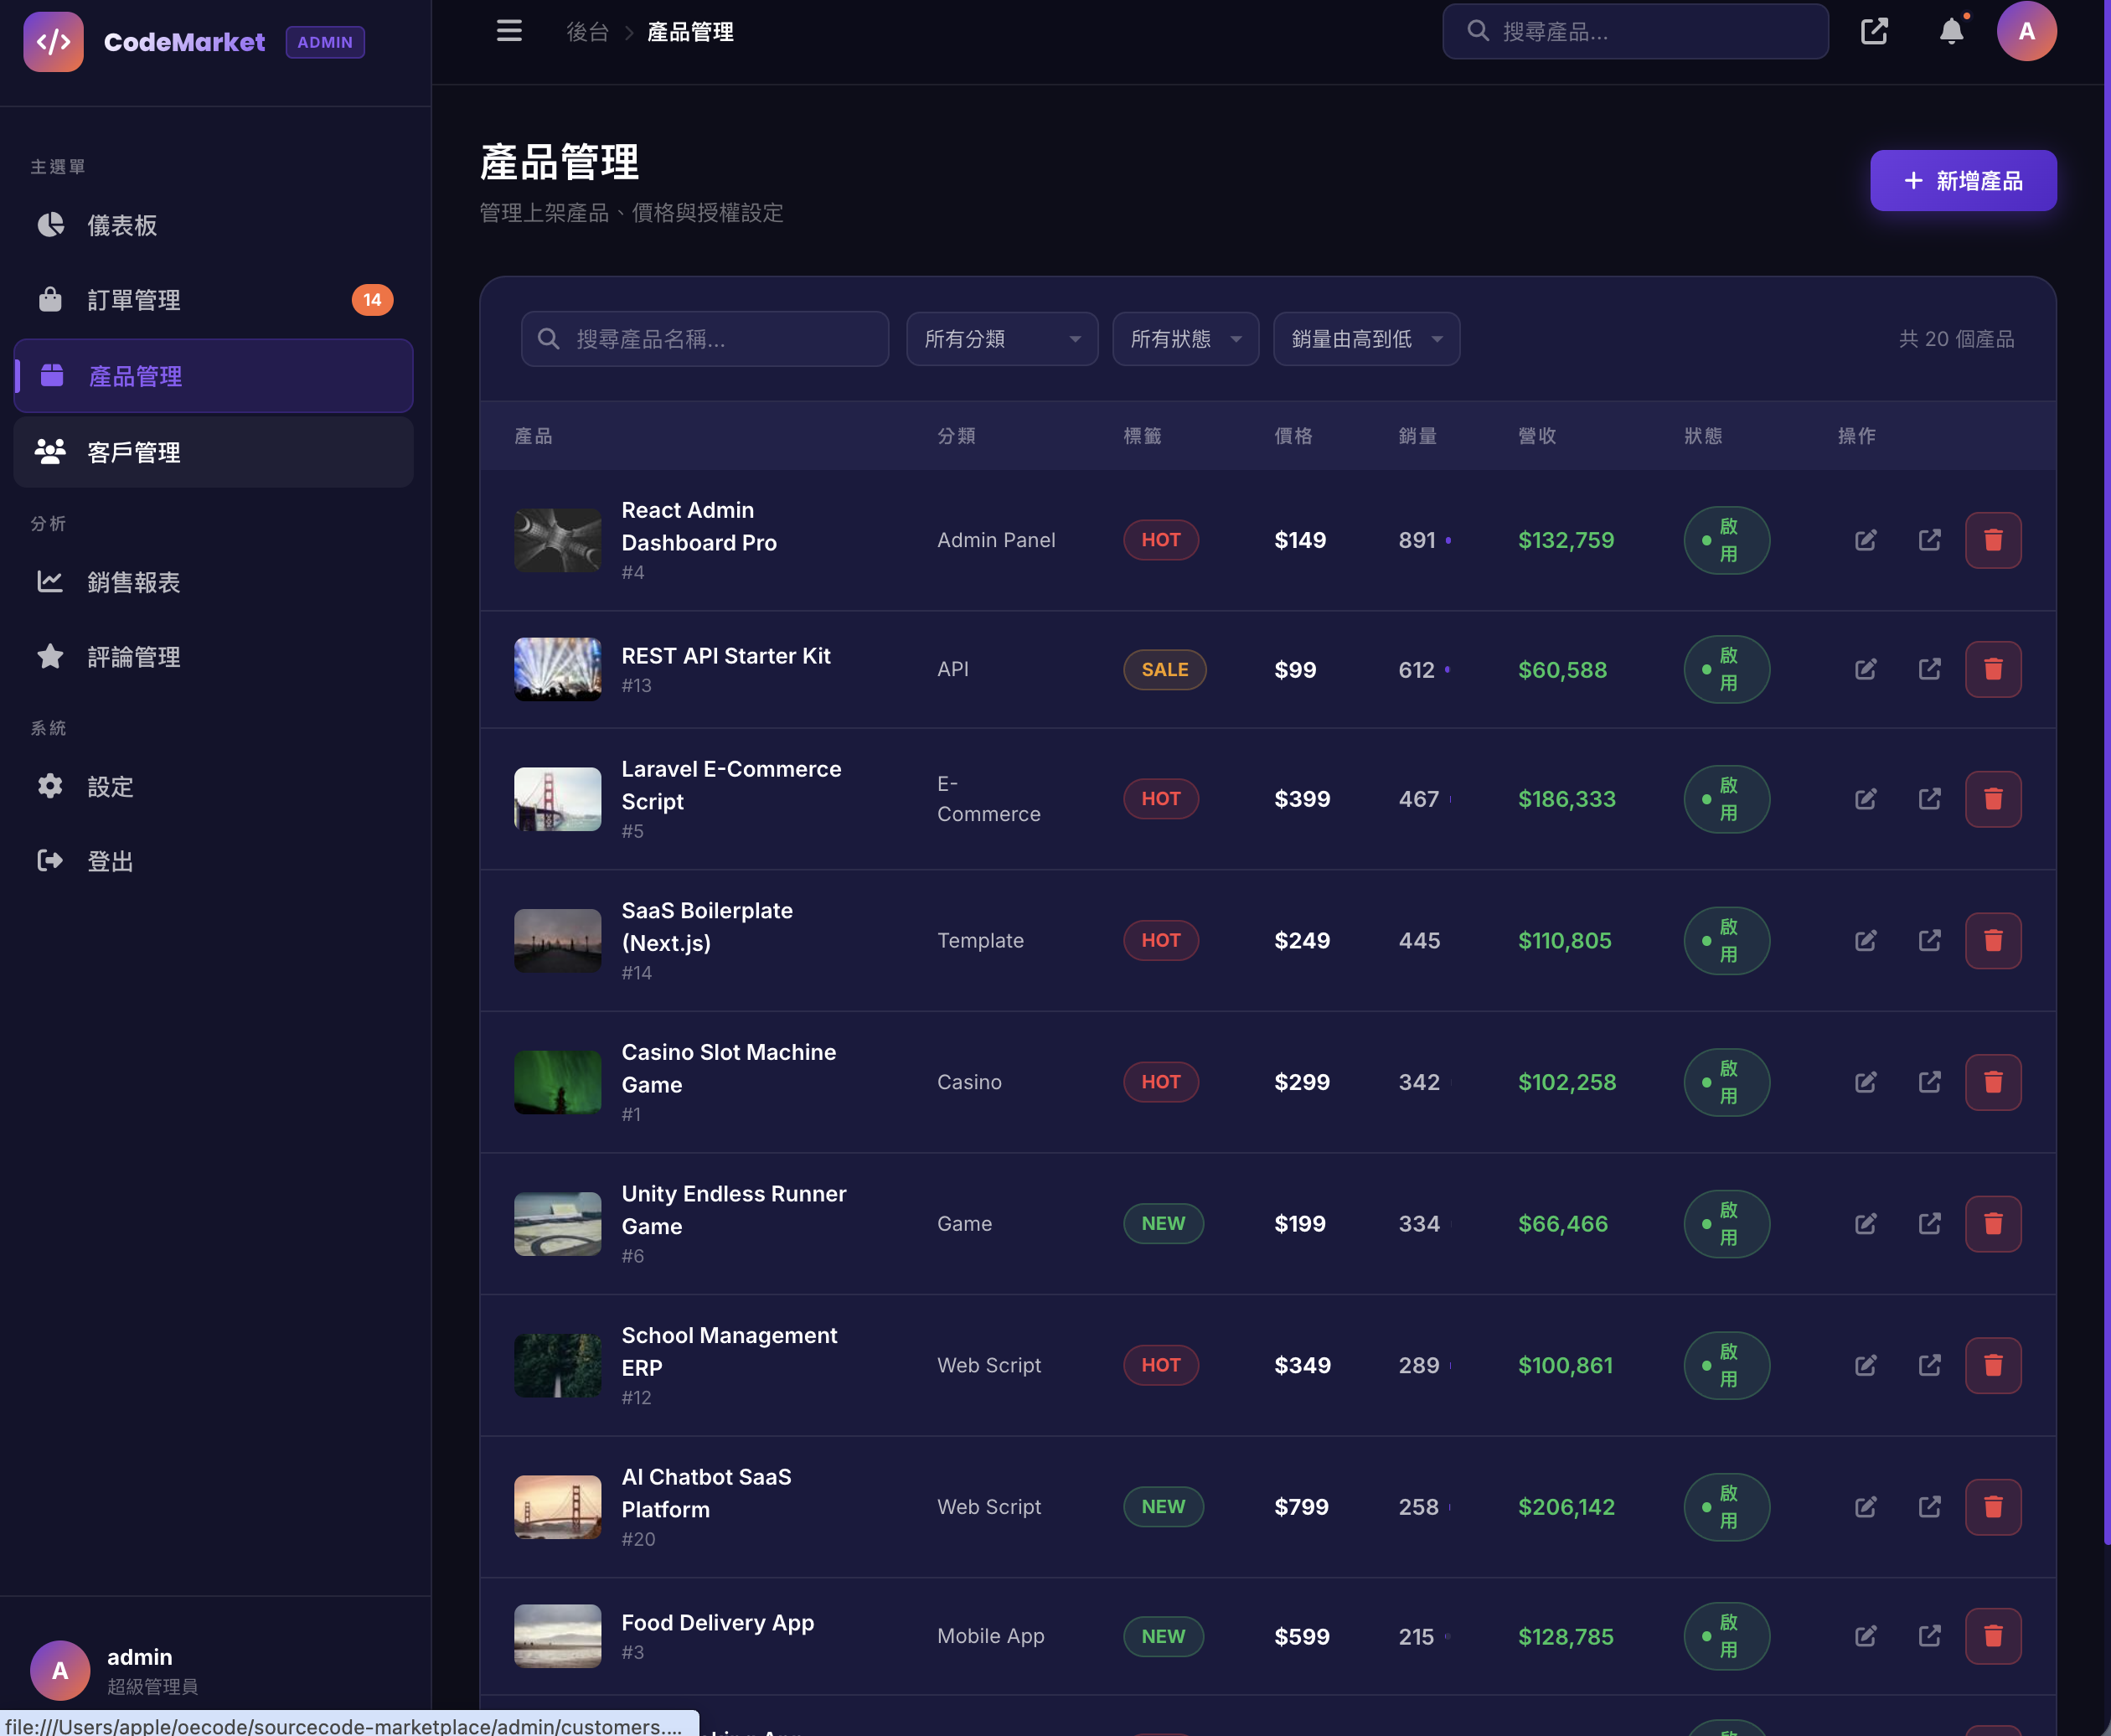Toggle the 啟用 status badge for Unity Endless Runner Game
Viewport: 2111px width, 1736px height.
[x=1726, y=1224]
